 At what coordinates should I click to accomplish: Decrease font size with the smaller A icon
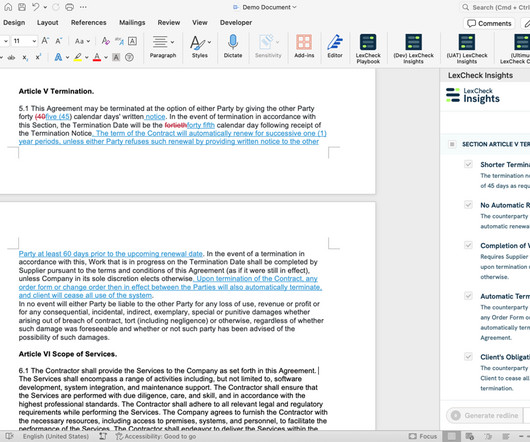click(x=58, y=41)
